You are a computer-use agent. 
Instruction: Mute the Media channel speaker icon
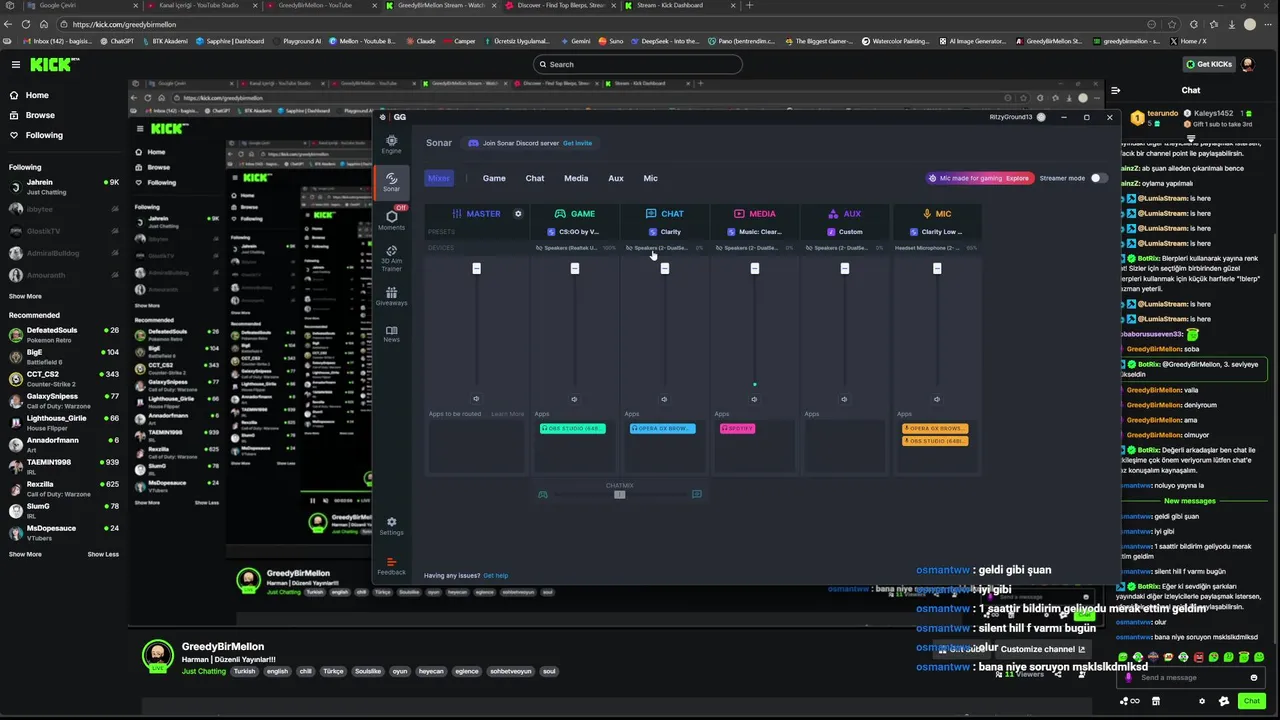(x=754, y=399)
